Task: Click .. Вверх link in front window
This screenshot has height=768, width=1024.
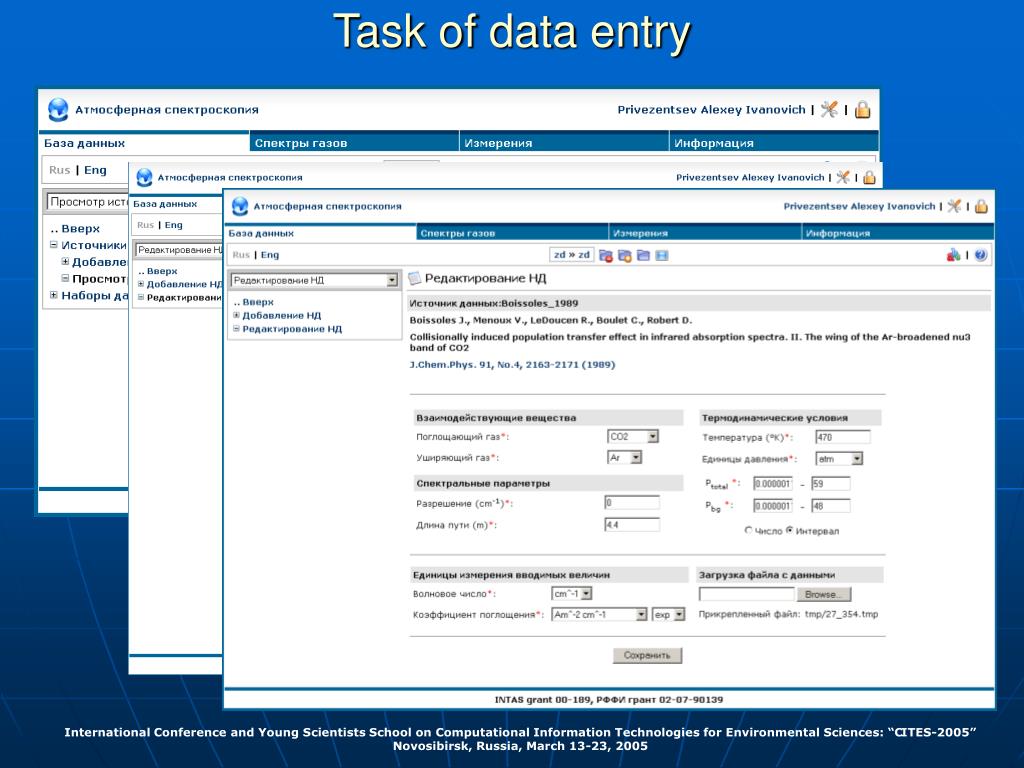Action: pos(253,302)
